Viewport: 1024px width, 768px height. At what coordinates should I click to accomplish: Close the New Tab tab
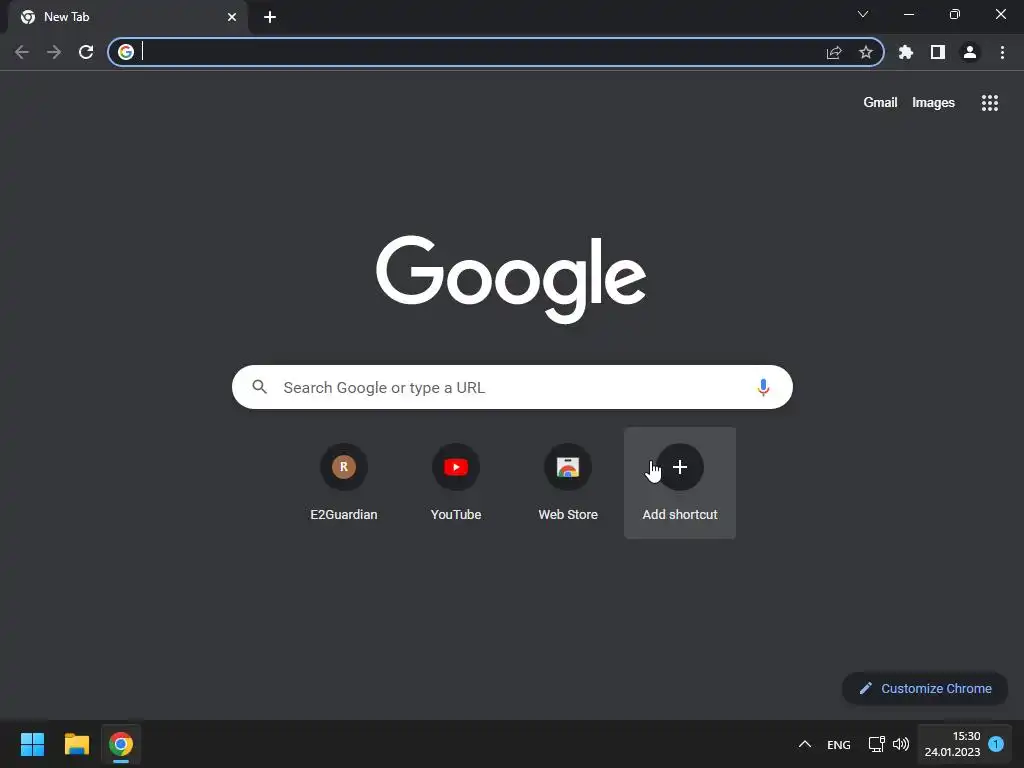(x=232, y=17)
